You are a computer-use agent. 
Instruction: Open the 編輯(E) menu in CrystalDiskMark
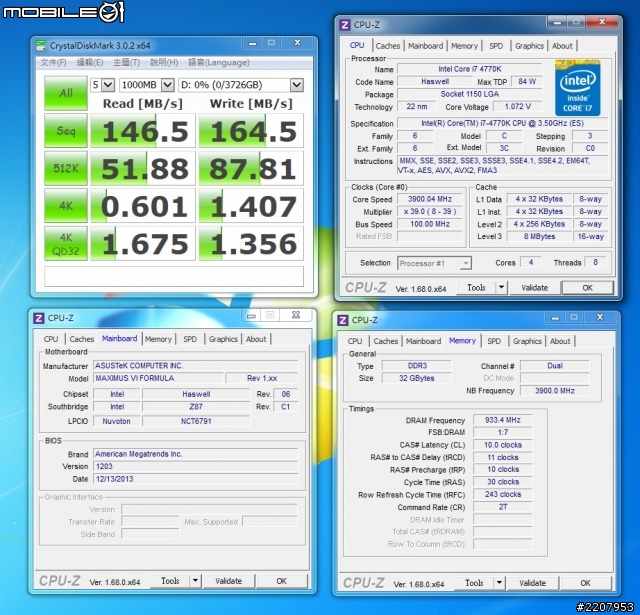tap(90, 63)
